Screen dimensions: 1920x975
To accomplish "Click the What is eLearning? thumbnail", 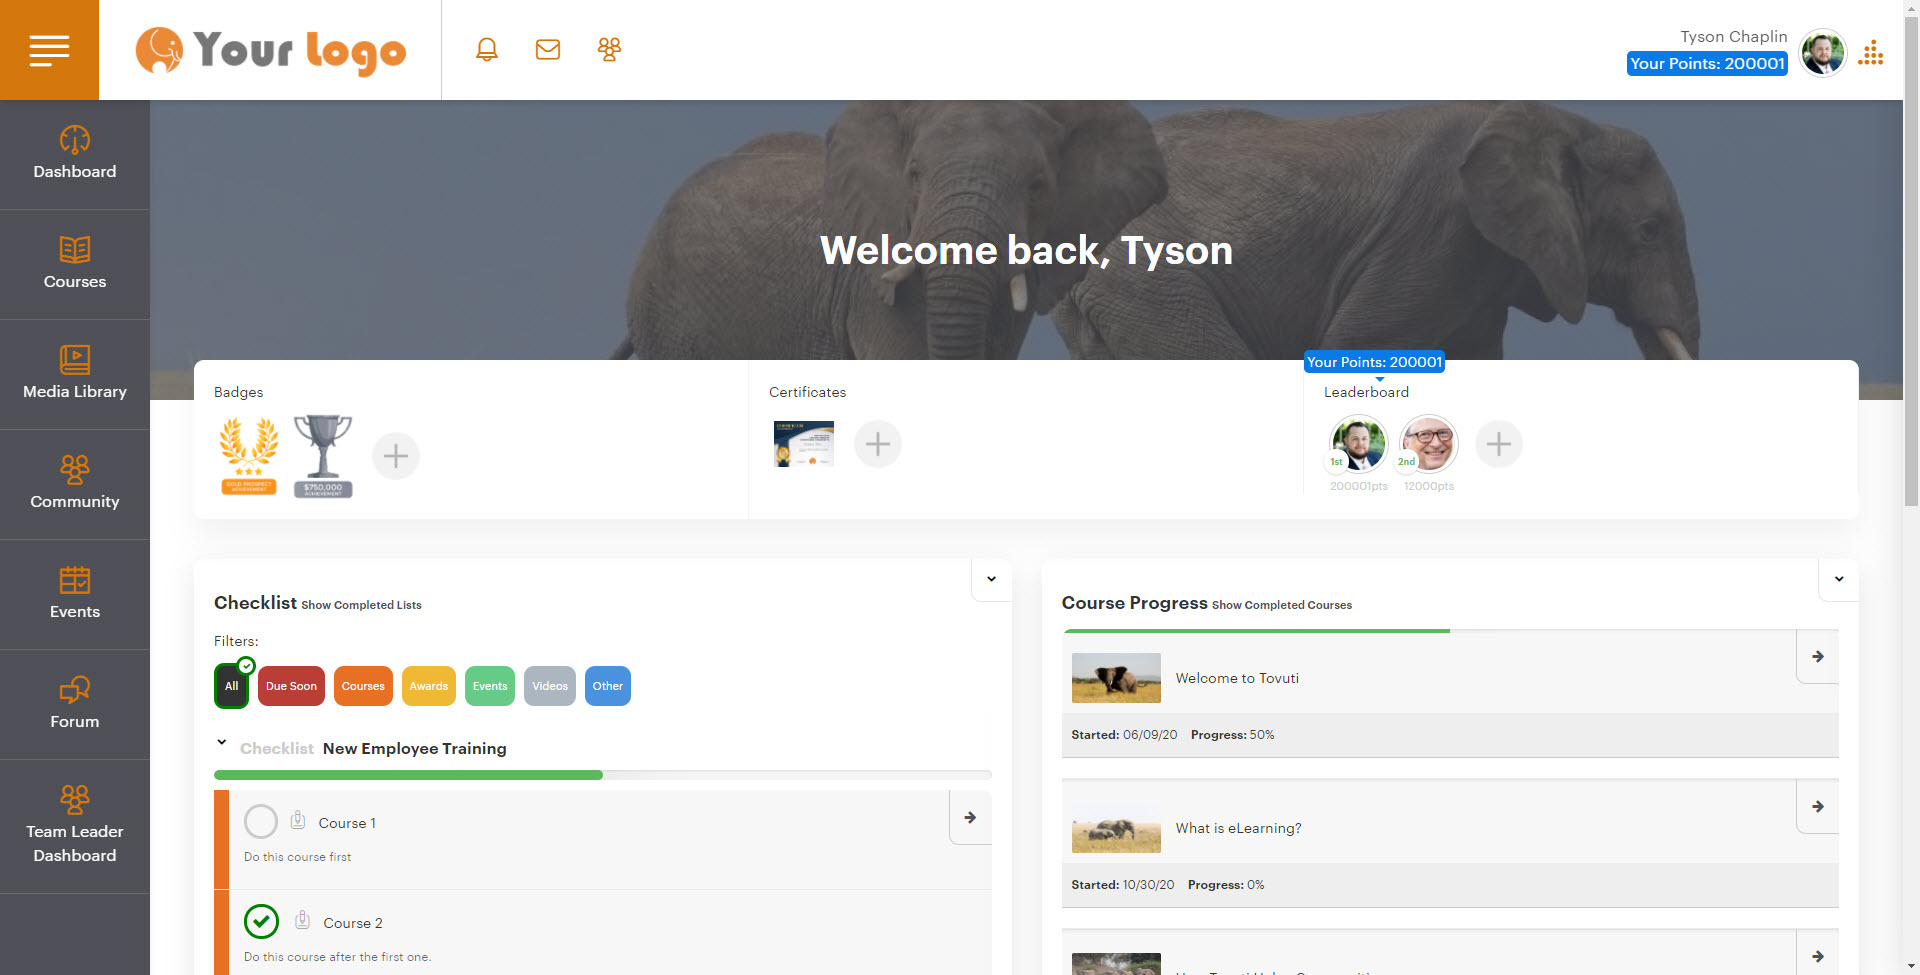I will click(x=1116, y=828).
